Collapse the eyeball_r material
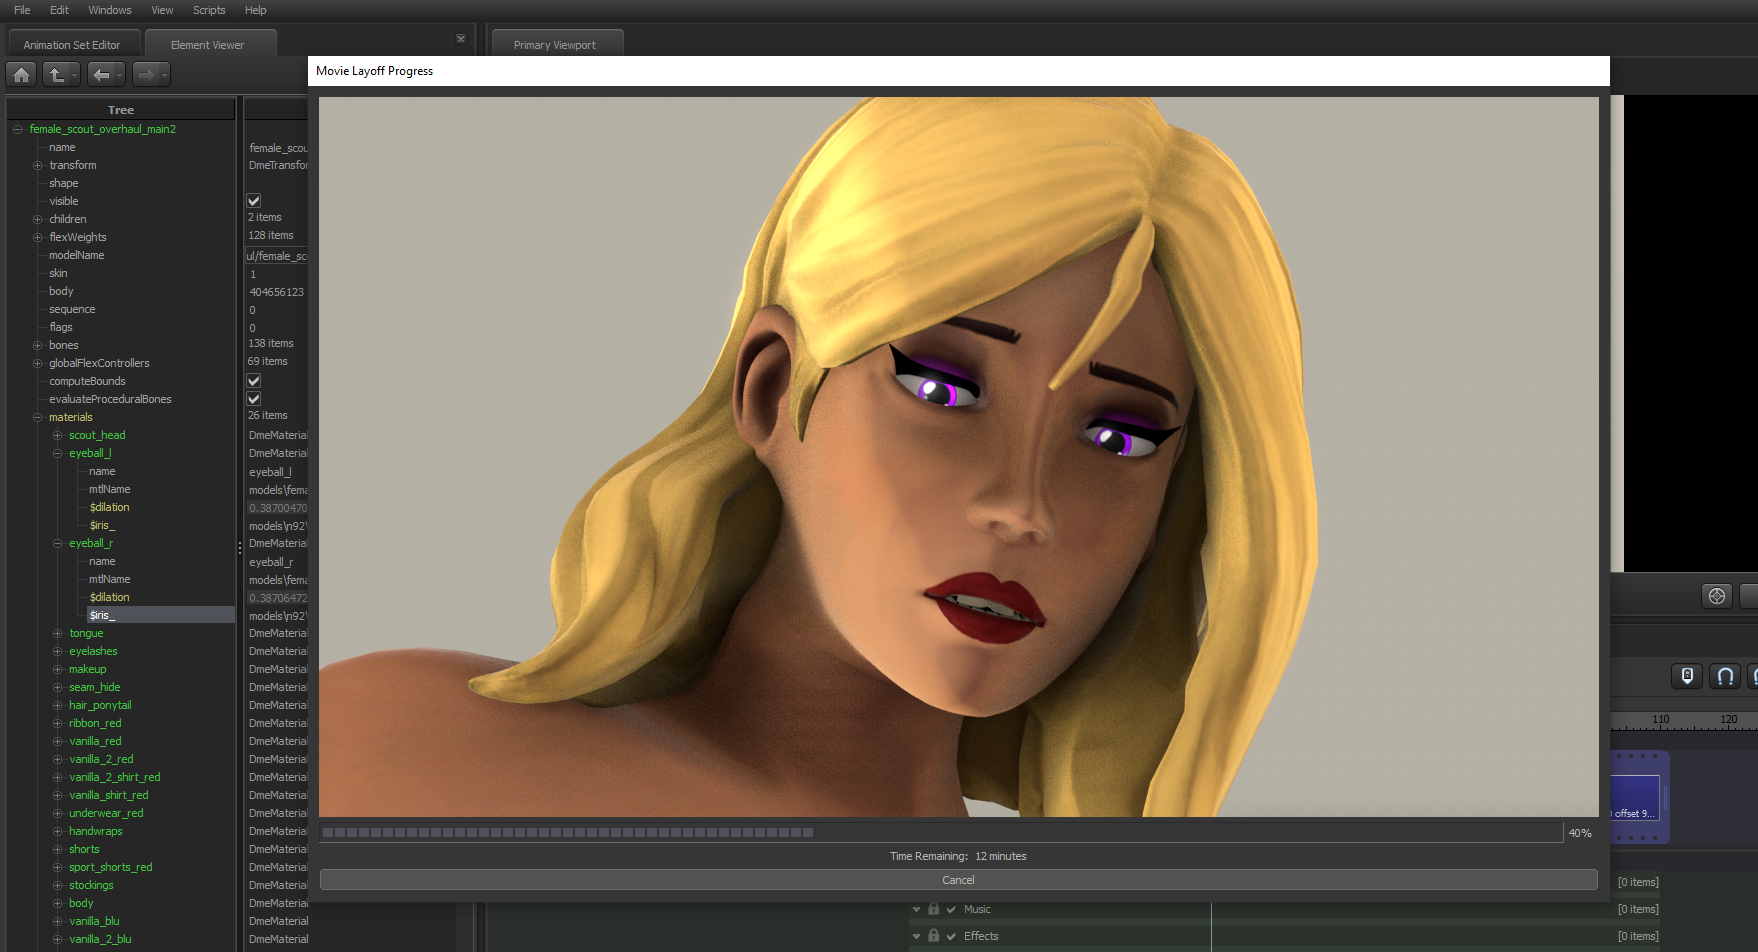 pyautogui.click(x=58, y=543)
